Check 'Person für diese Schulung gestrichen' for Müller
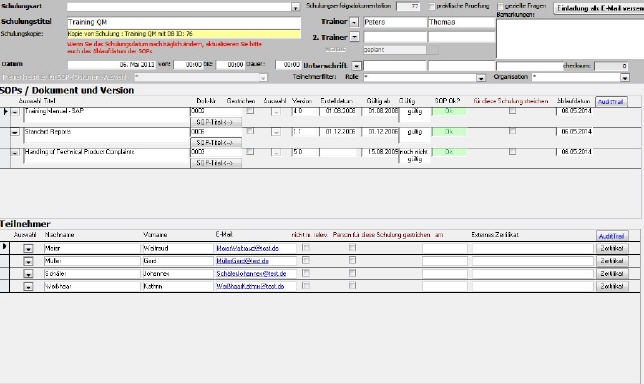 click(x=352, y=260)
